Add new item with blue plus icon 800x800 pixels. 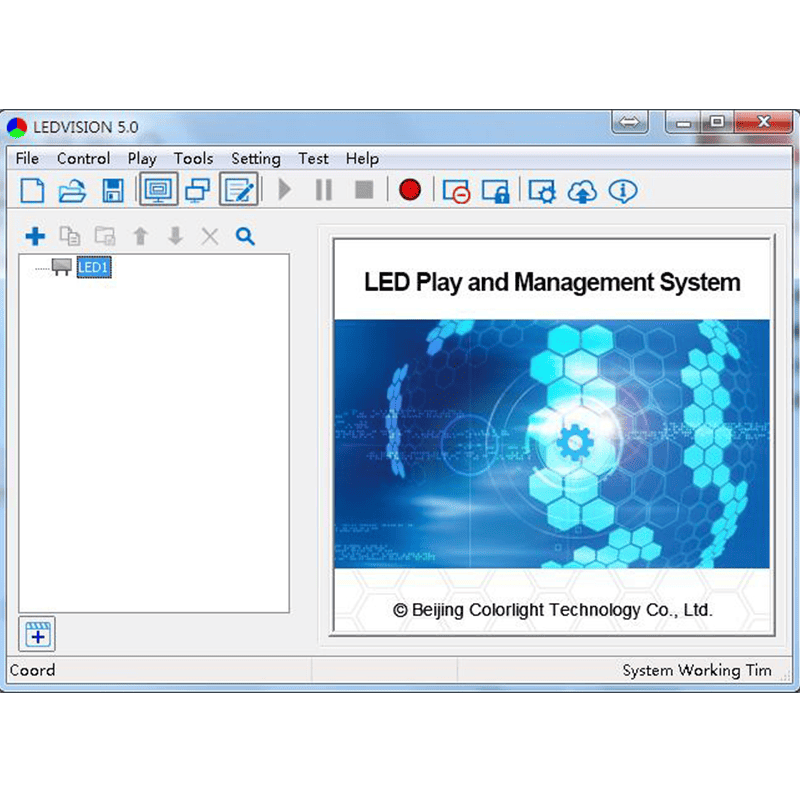pyautogui.click(x=35, y=236)
